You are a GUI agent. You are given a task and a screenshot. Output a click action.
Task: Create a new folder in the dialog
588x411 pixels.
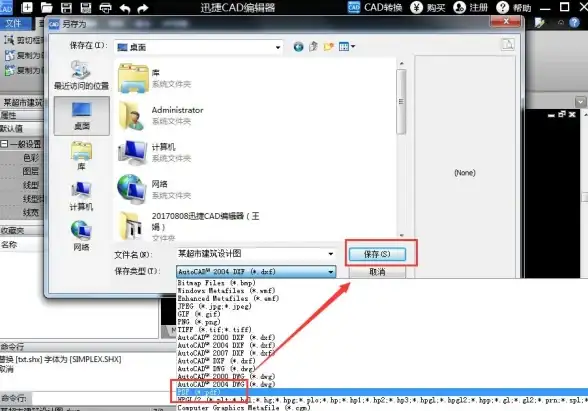pyautogui.click(x=328, y=46)
